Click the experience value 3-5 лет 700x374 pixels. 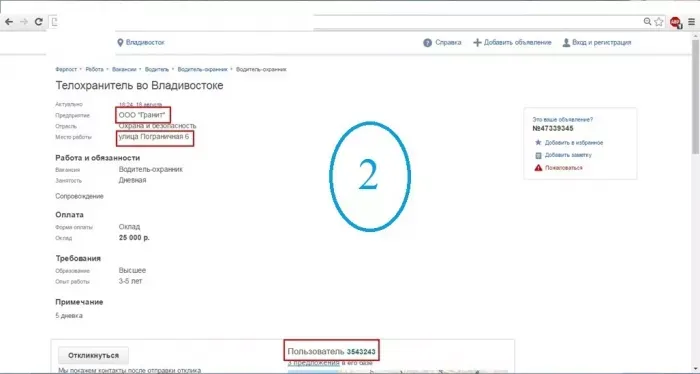130,281
